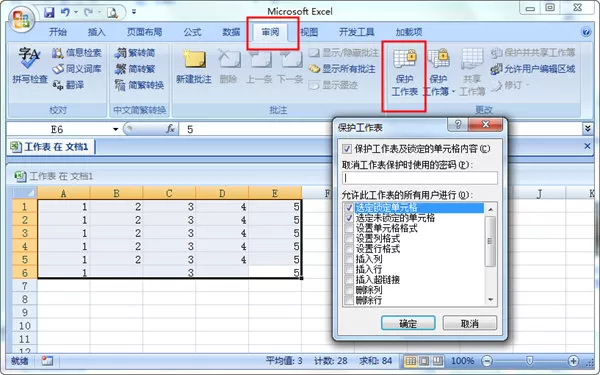Click 保护工作表 ribbon button
The height and width of the screenshot is (375, 600).
404,72
